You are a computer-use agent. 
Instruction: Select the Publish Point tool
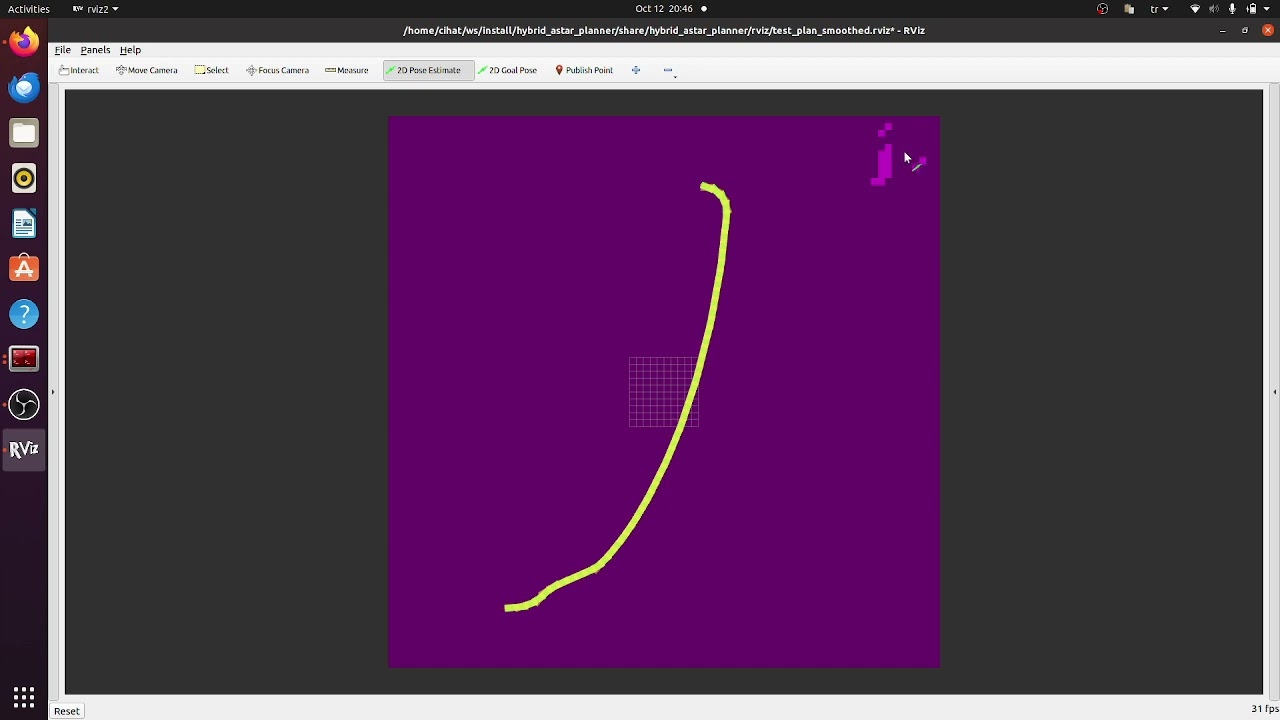[x=584, y=70]
